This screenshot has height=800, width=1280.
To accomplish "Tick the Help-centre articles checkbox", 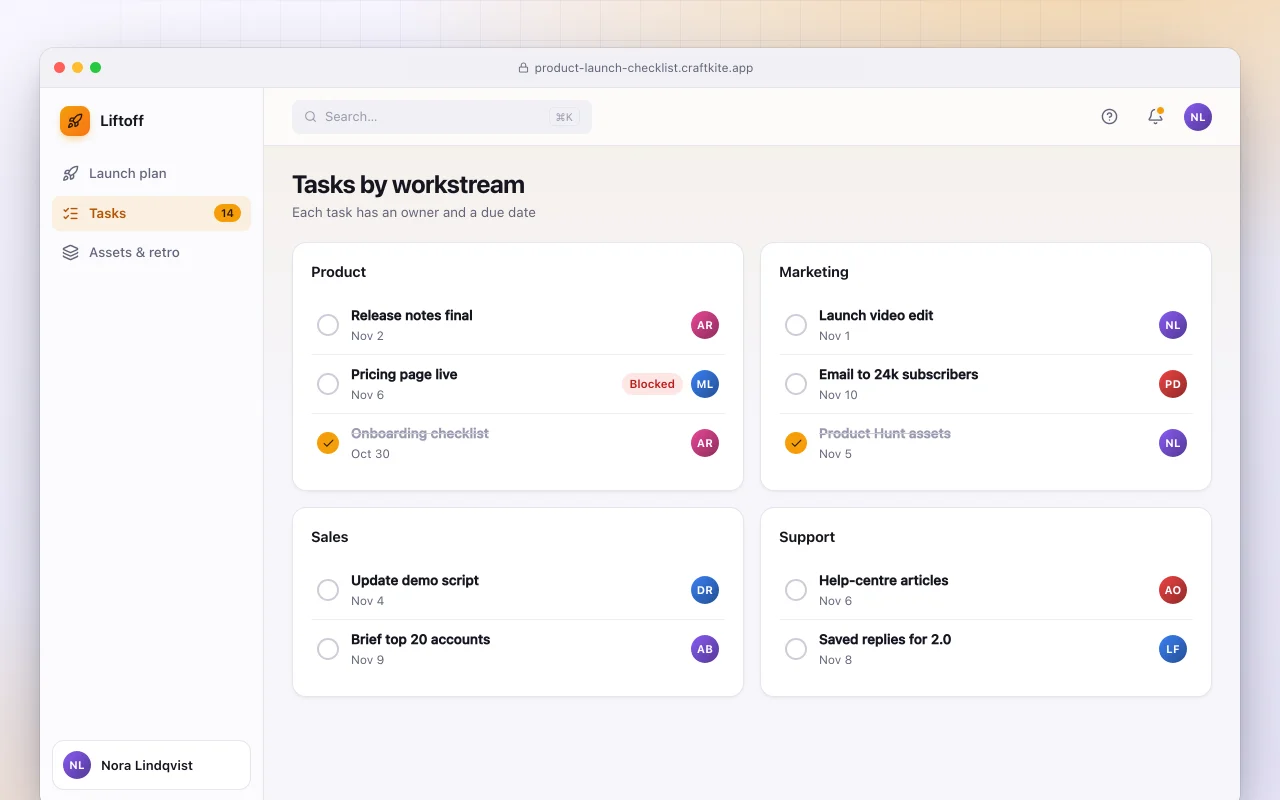I will 796,590.
